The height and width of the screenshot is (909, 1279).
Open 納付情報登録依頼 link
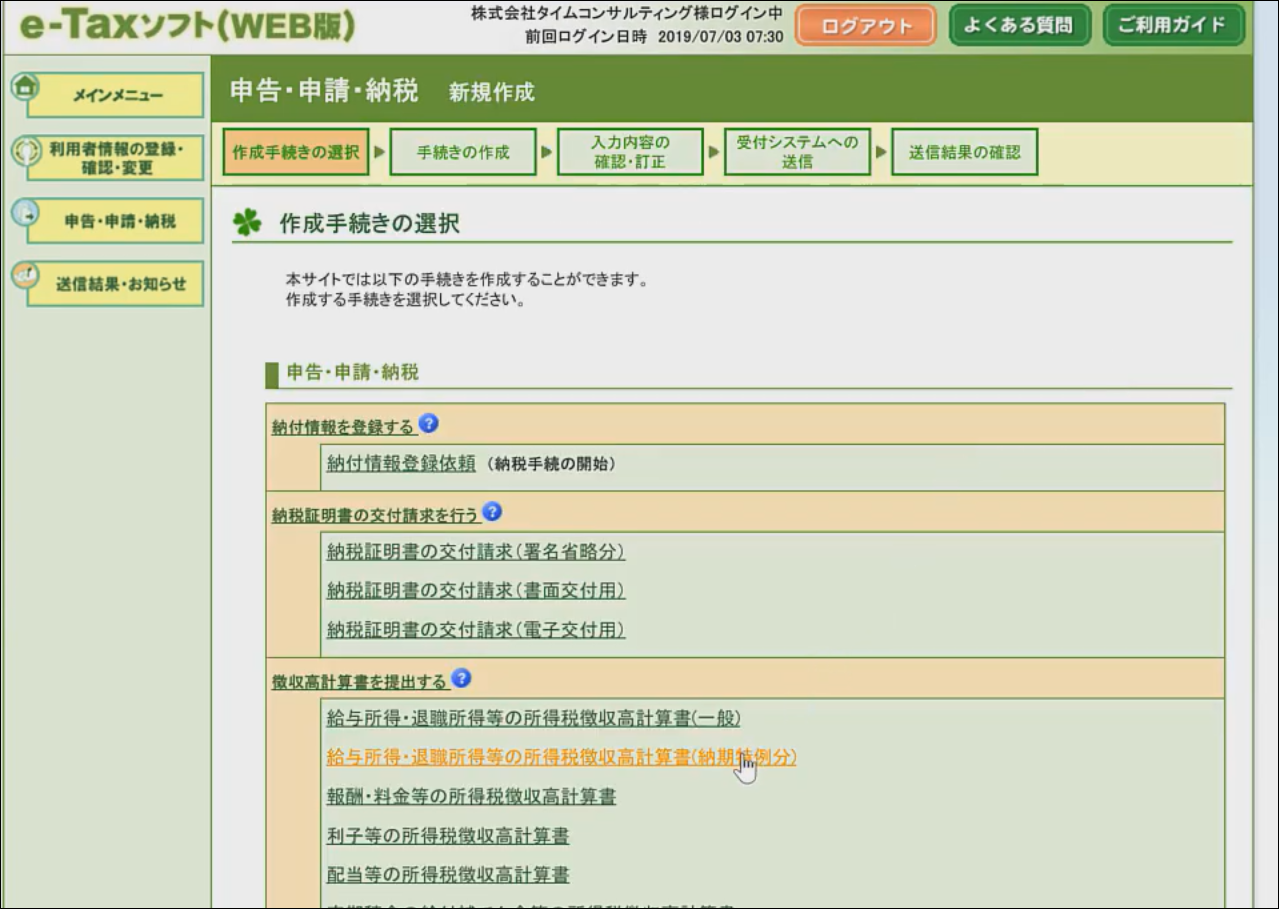401,464
